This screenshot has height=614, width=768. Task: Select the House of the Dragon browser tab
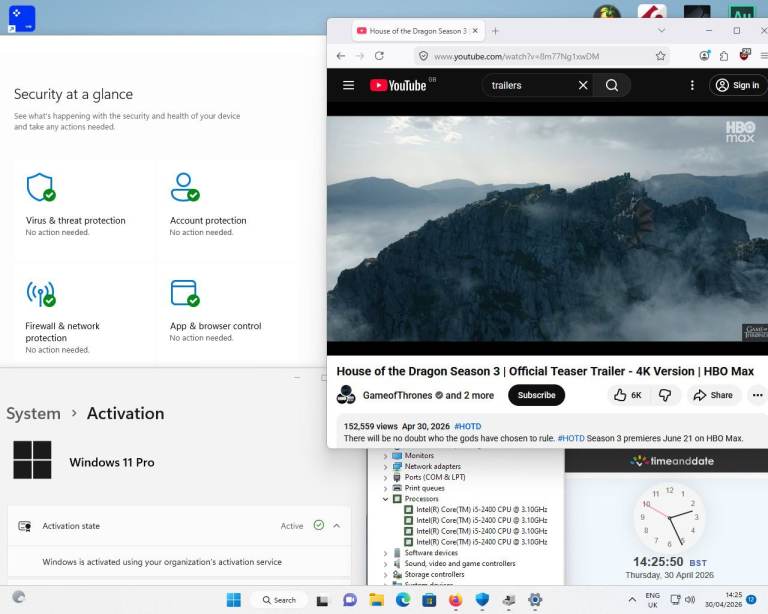(412, 31)
